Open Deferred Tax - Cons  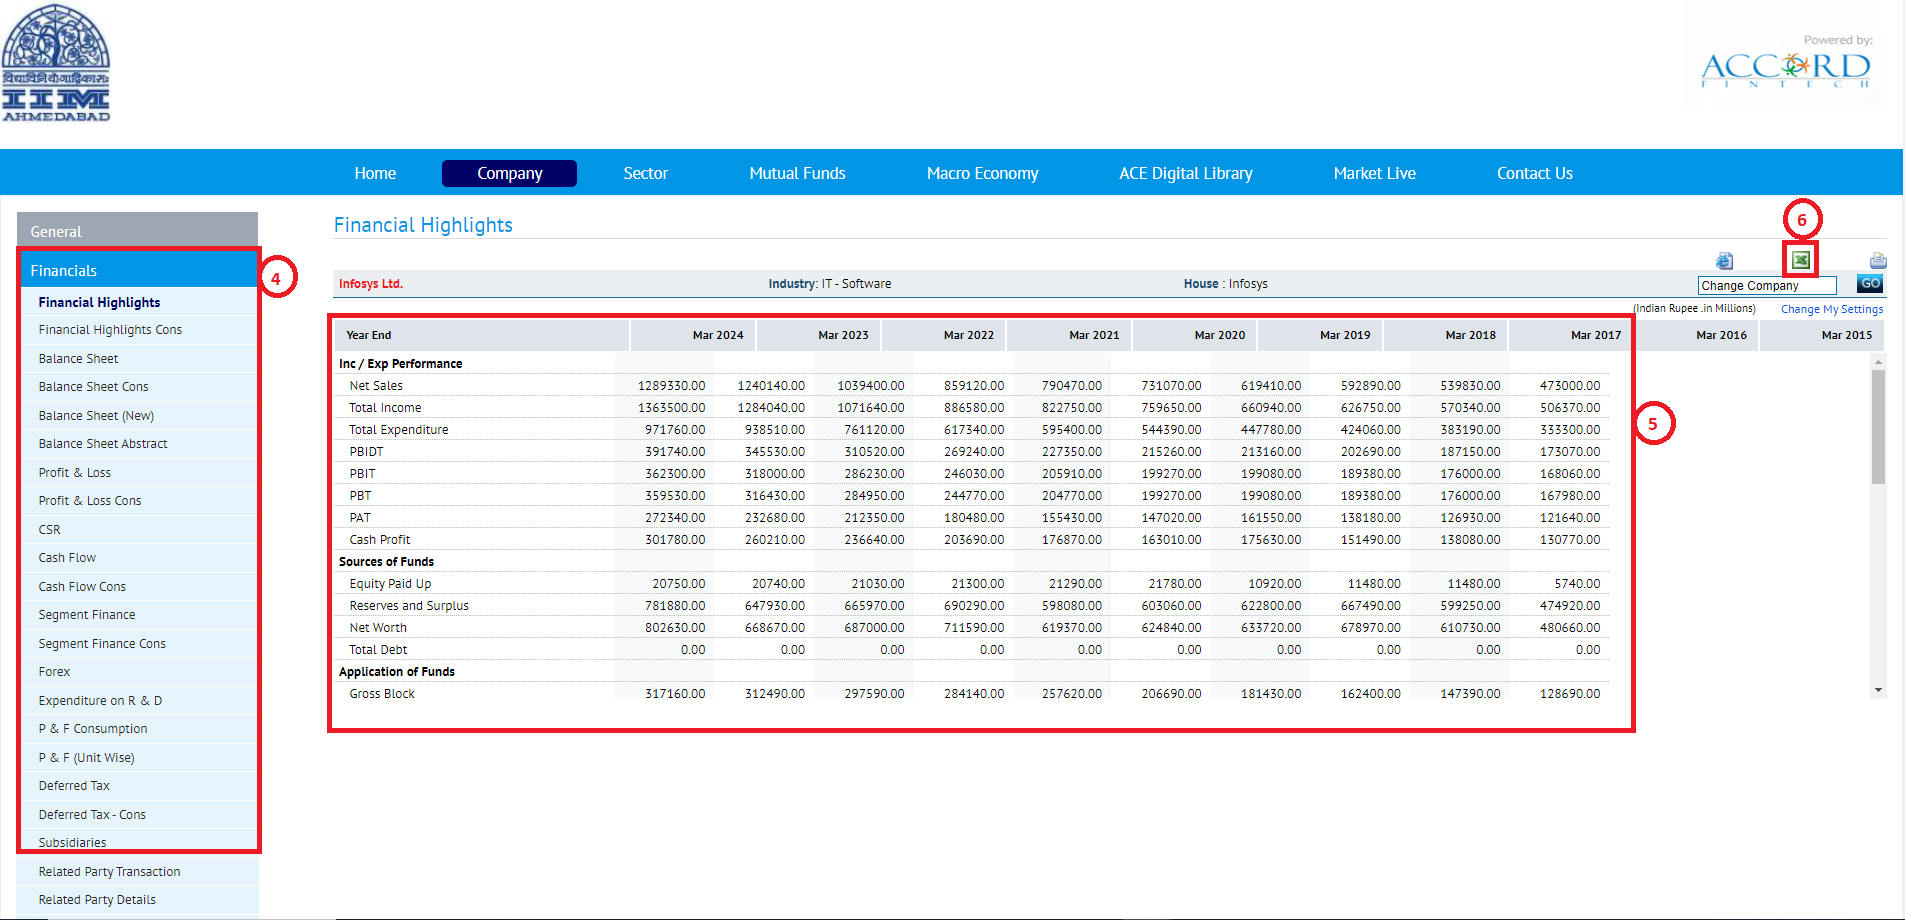point(92,815)
